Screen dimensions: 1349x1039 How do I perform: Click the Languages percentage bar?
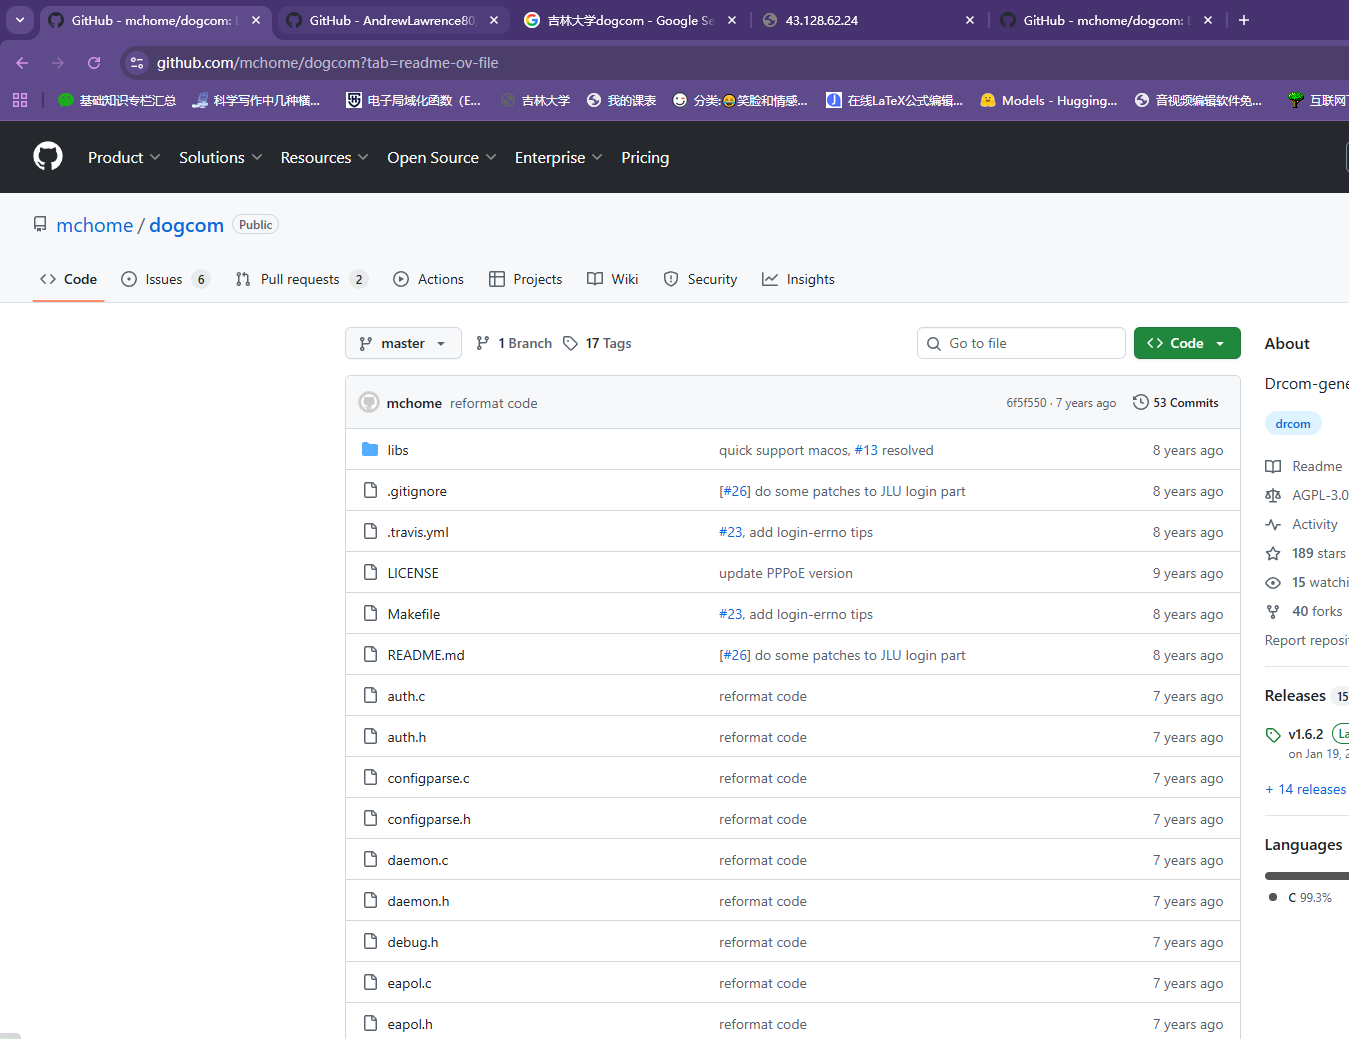(1306, 876)
